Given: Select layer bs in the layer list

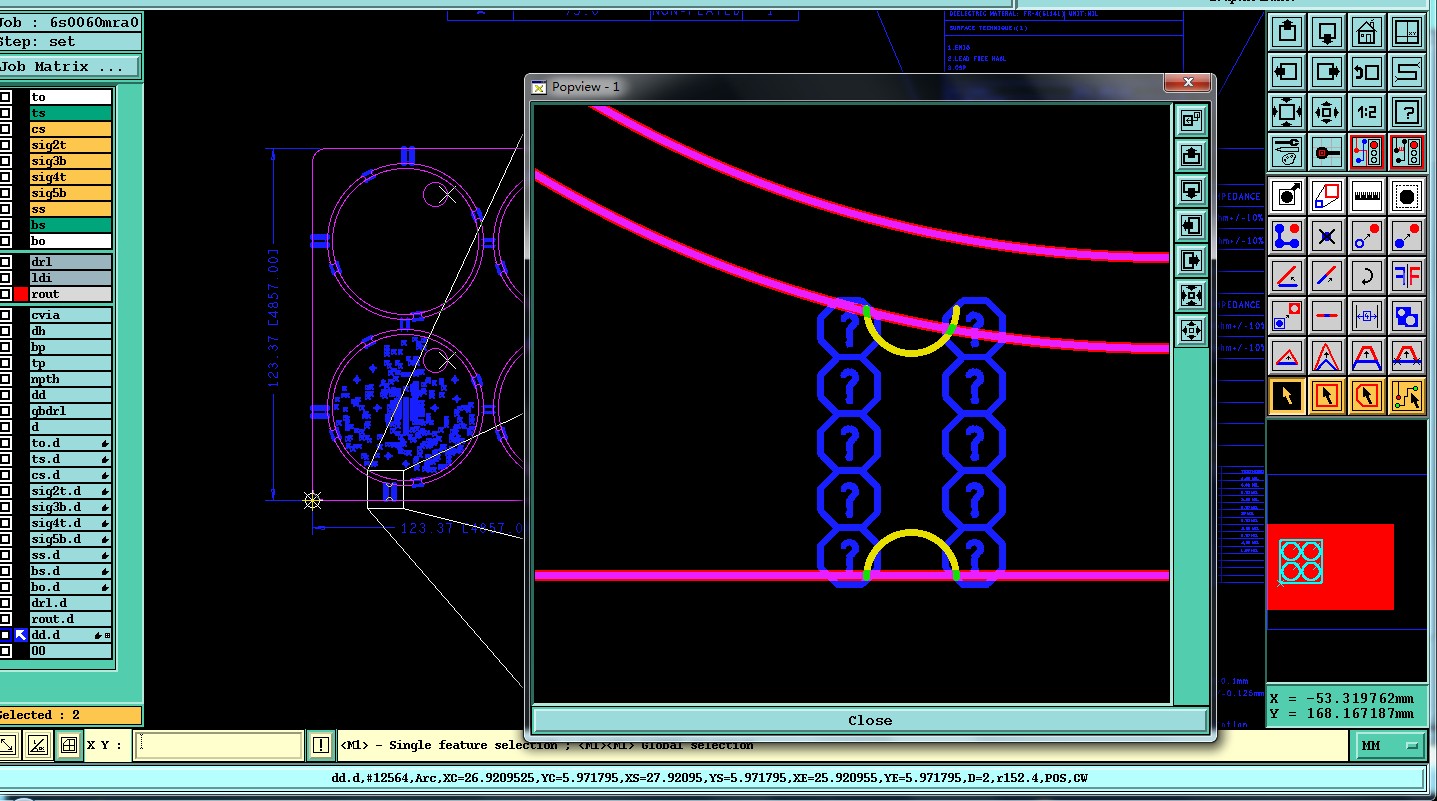Looking at the screenshot, I should pyautogui.click(x=70, y=225).
